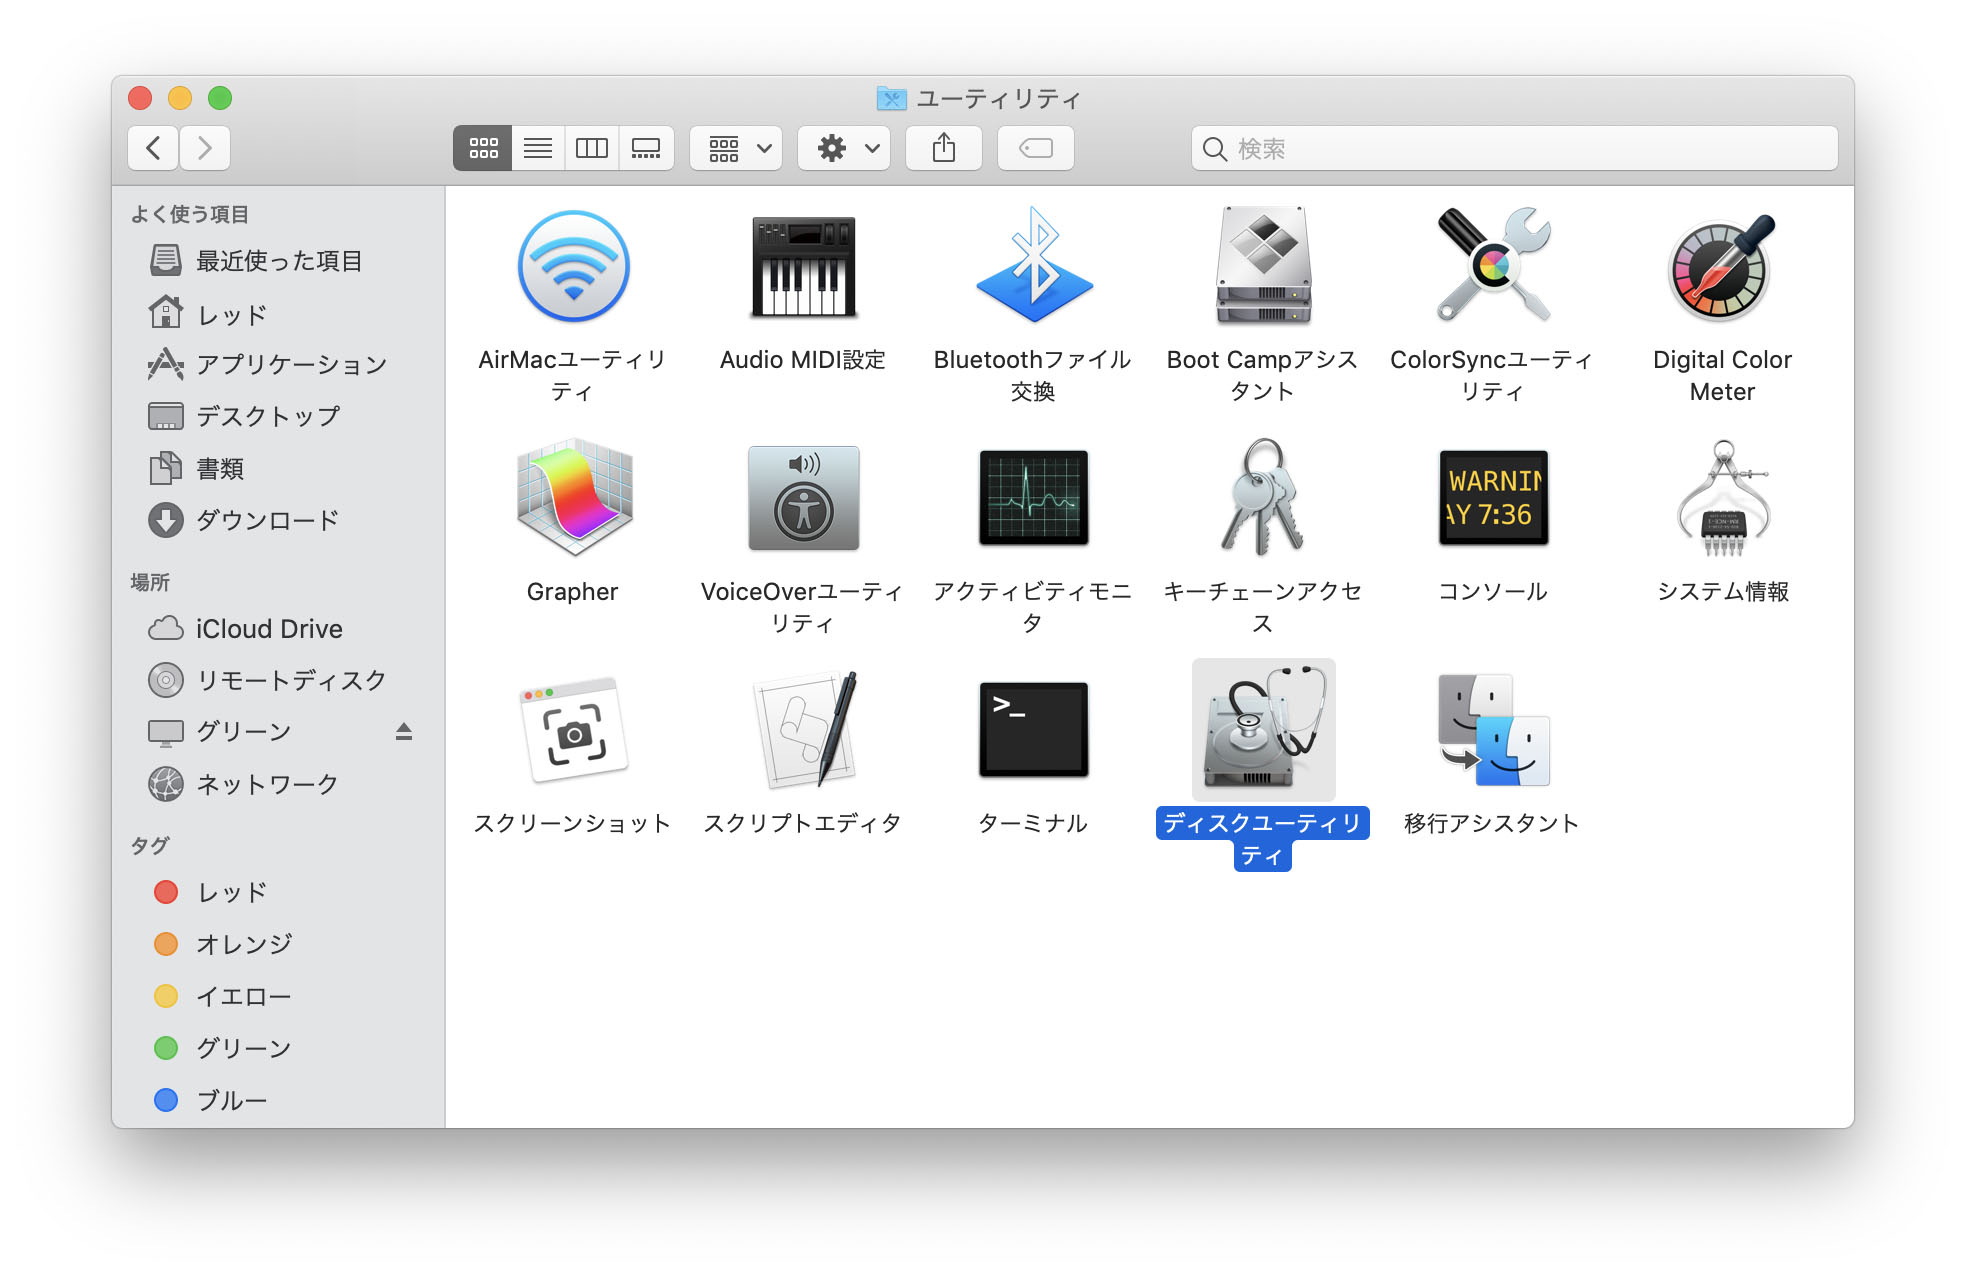Select the VoiceOverユーティリティ icon
The image size is (1966, 1276).
(x=803, y=497)
